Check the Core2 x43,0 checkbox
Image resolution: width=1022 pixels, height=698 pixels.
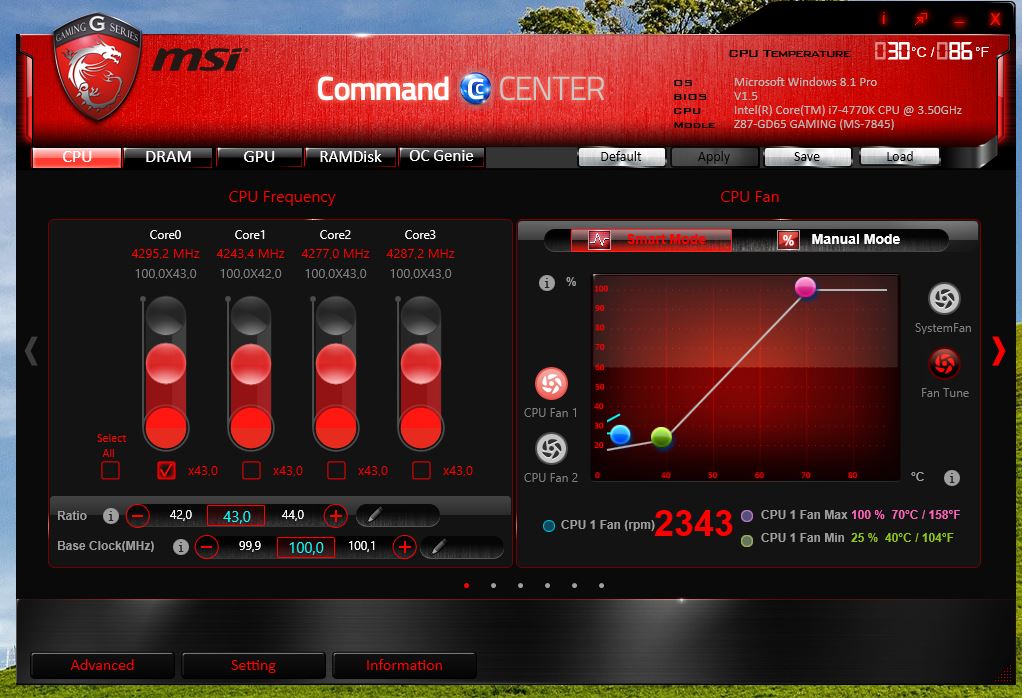[x=336, y=470]
